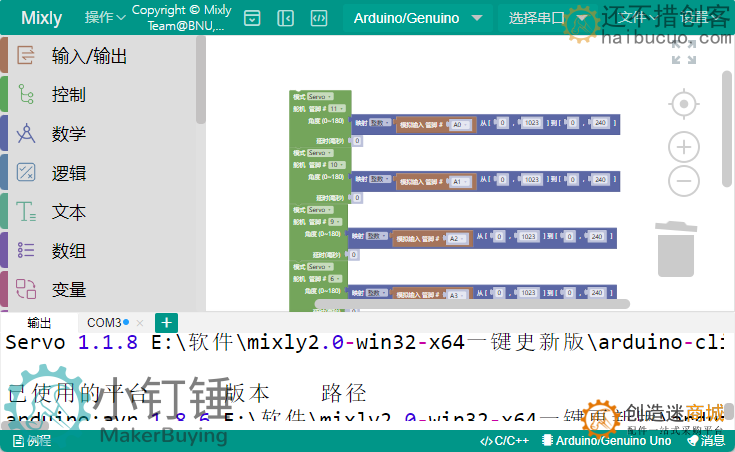The height and width of the screenshot is (452, 735).
Task: Select the 数组 category label
Action: (x=69, y=251)
